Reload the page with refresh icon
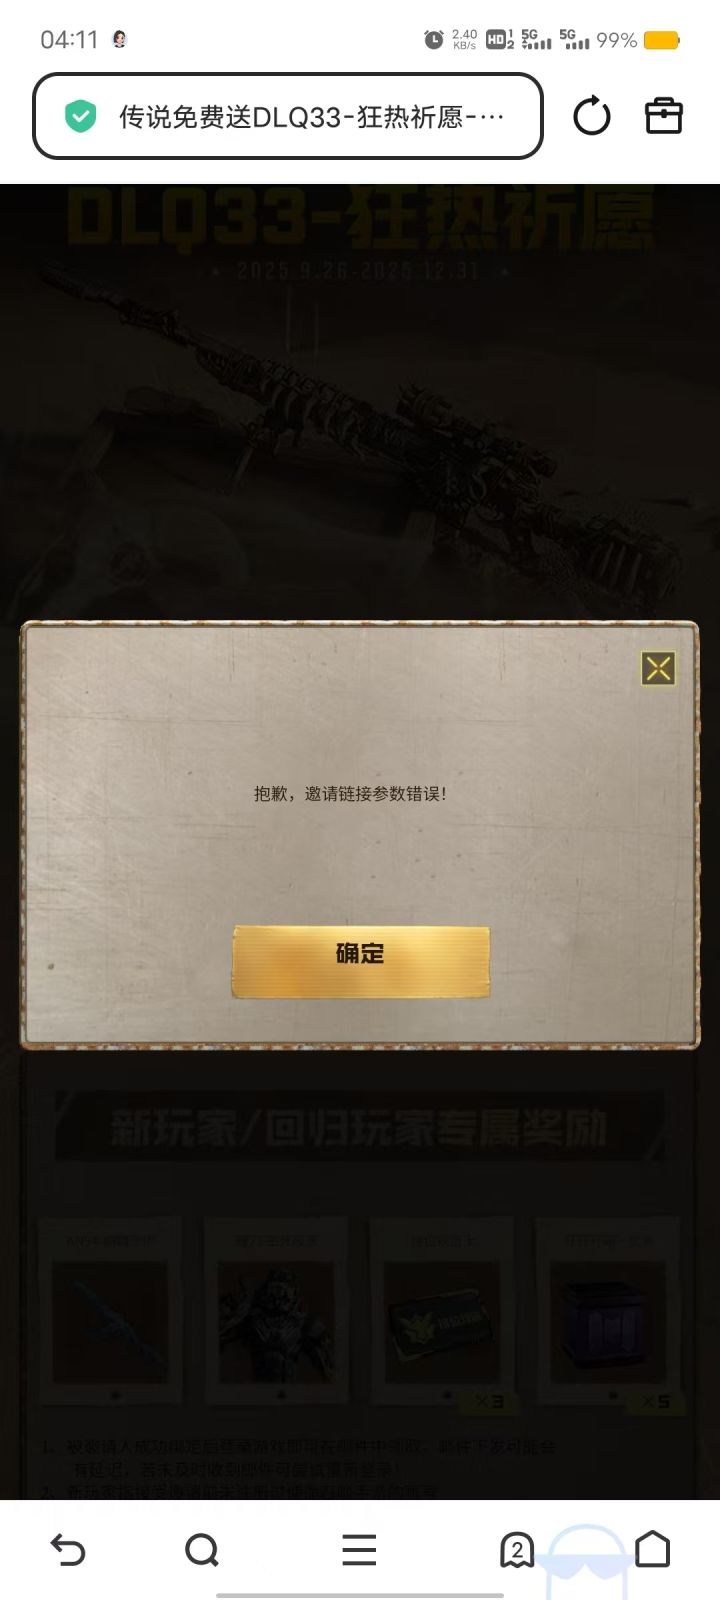Screen dimensions: 720x1600 point(592,116)
